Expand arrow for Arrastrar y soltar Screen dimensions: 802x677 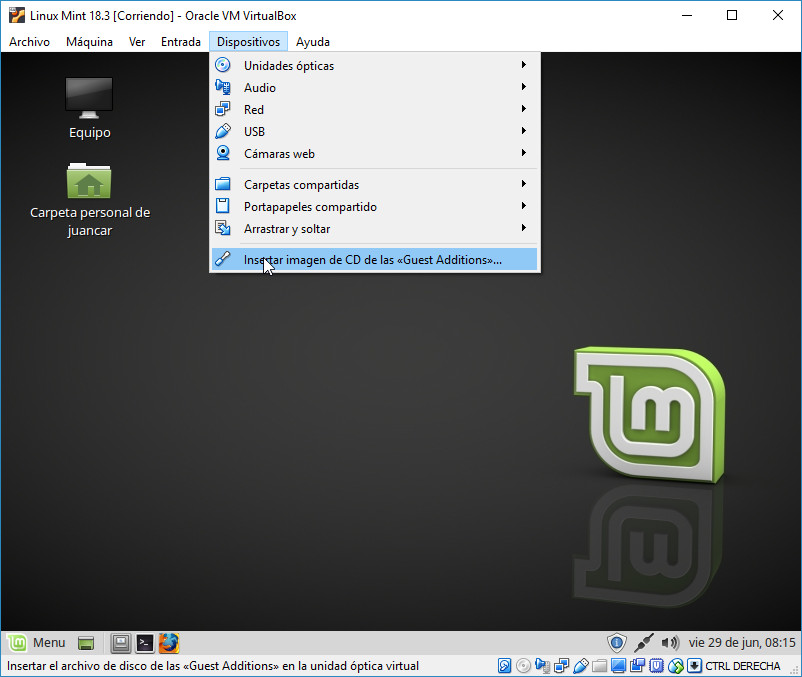tap(524, 228)
